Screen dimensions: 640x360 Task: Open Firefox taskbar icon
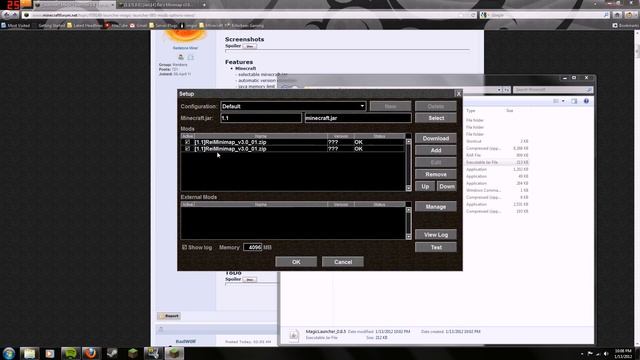tap(91, 353)
